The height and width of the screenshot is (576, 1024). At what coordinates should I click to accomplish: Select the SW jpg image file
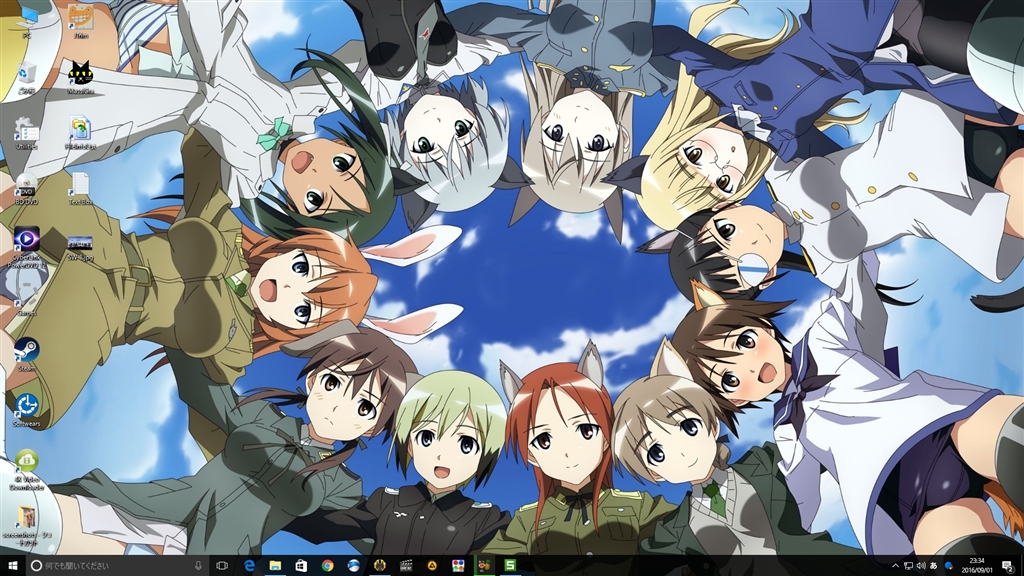click(80, 247)
